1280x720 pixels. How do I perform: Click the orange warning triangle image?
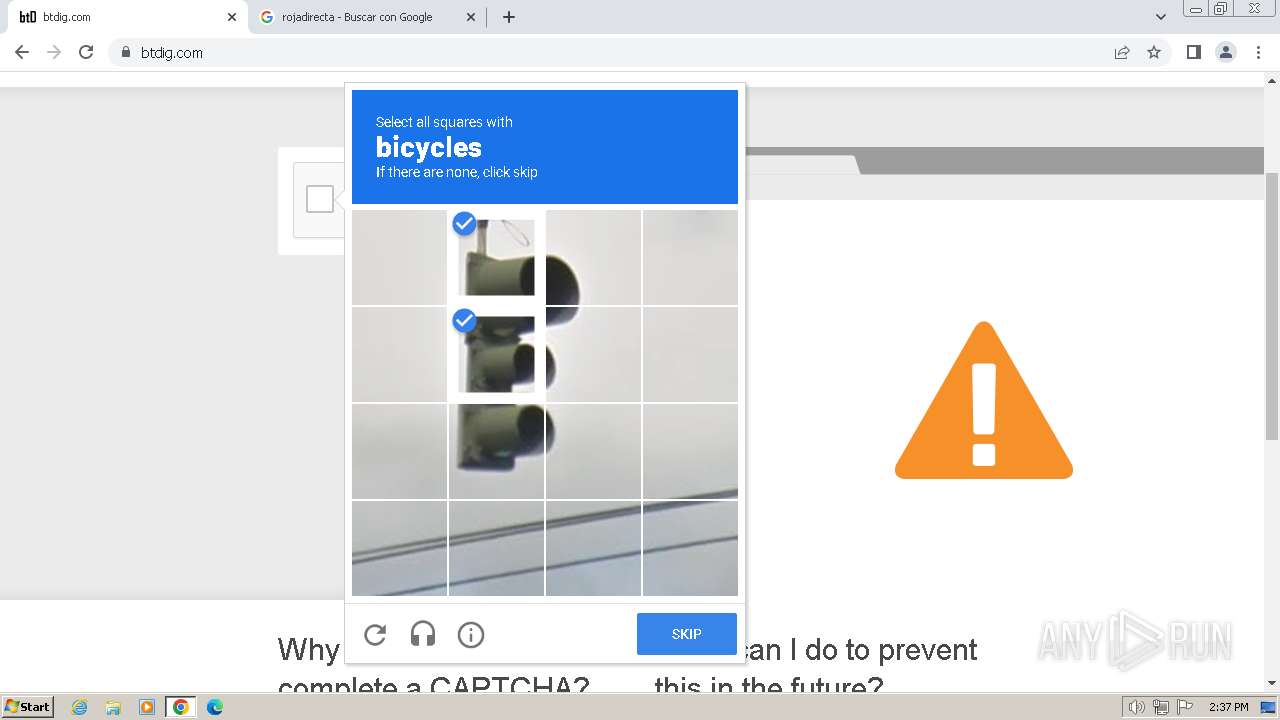pyautogui.click(x=984, y=400)
